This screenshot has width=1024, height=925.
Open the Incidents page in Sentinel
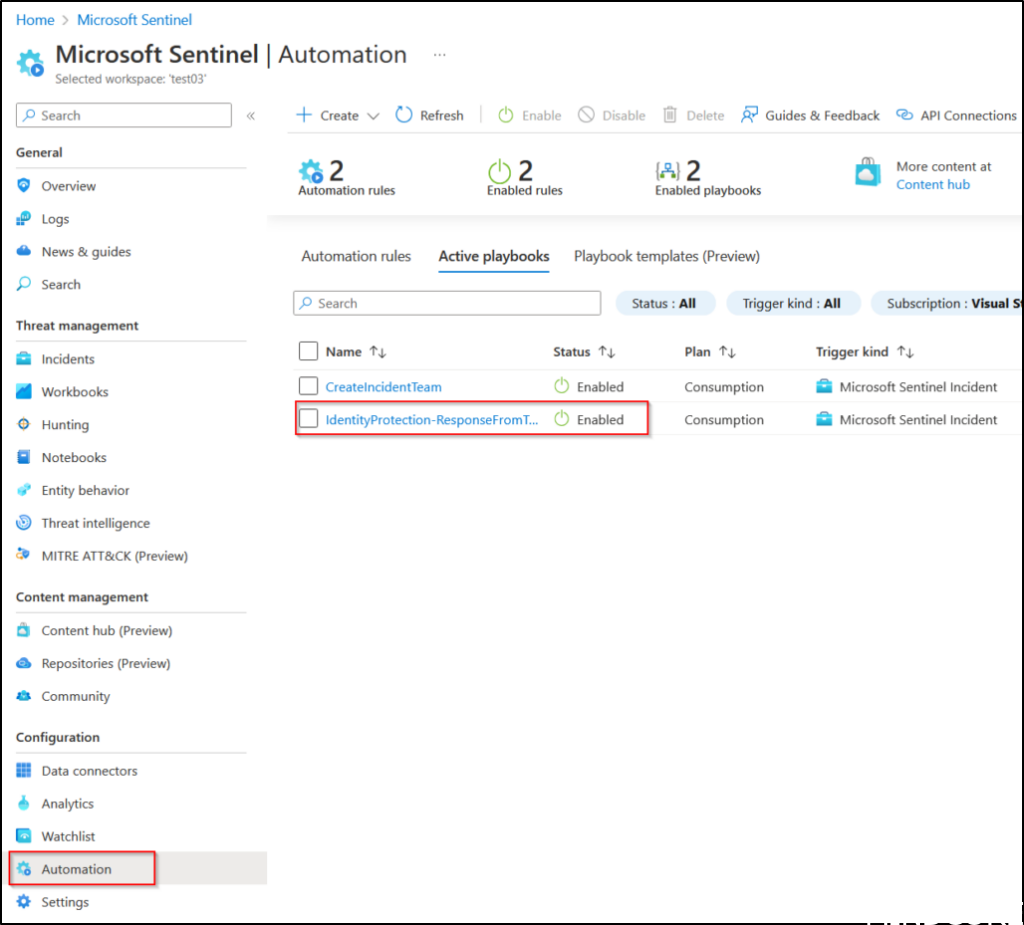pos(63,358)
